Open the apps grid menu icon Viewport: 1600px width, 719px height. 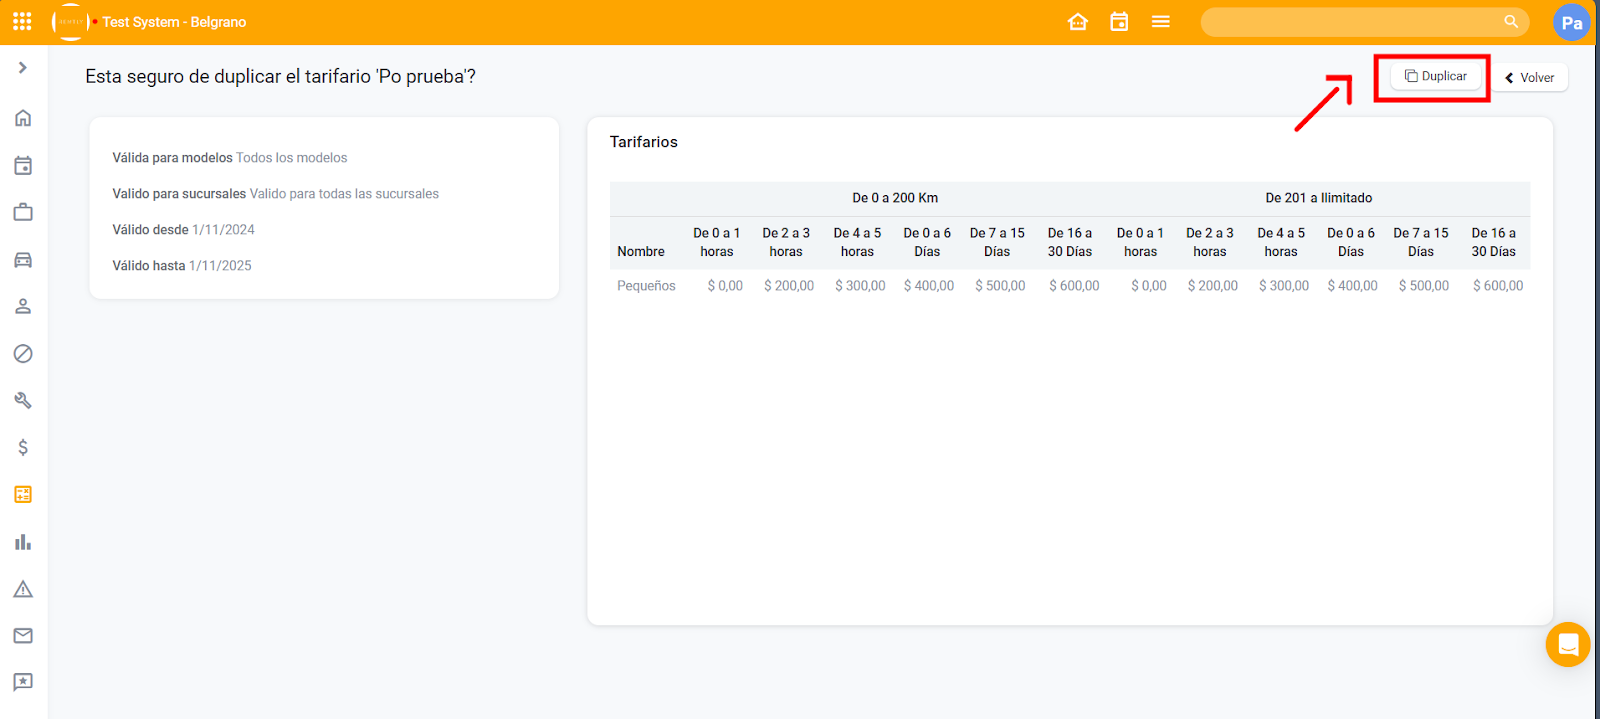(22, 21)
